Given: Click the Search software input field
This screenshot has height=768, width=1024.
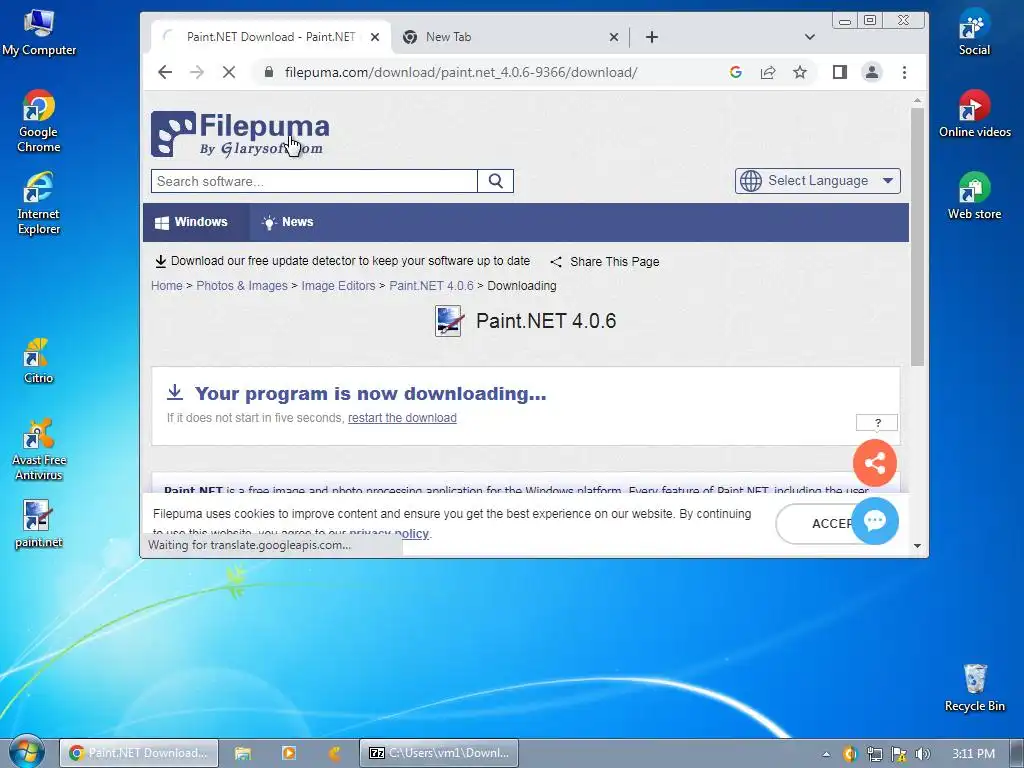Looking at the screenshot, I should (314, 182).
